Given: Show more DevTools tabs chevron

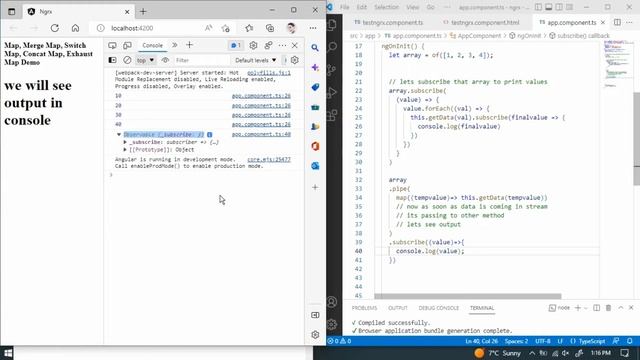Looking at the screenshot, I should click(x=175, y=45).
